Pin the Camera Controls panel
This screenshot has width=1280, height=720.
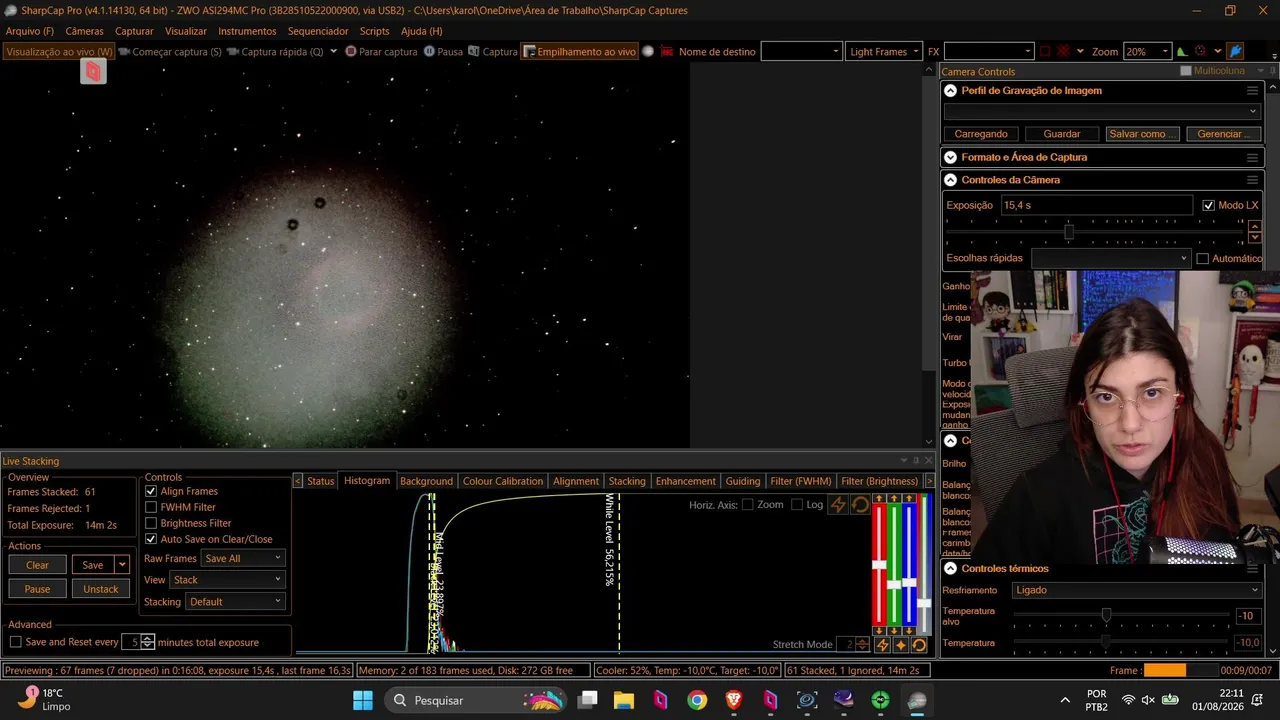pos(1272,71)
